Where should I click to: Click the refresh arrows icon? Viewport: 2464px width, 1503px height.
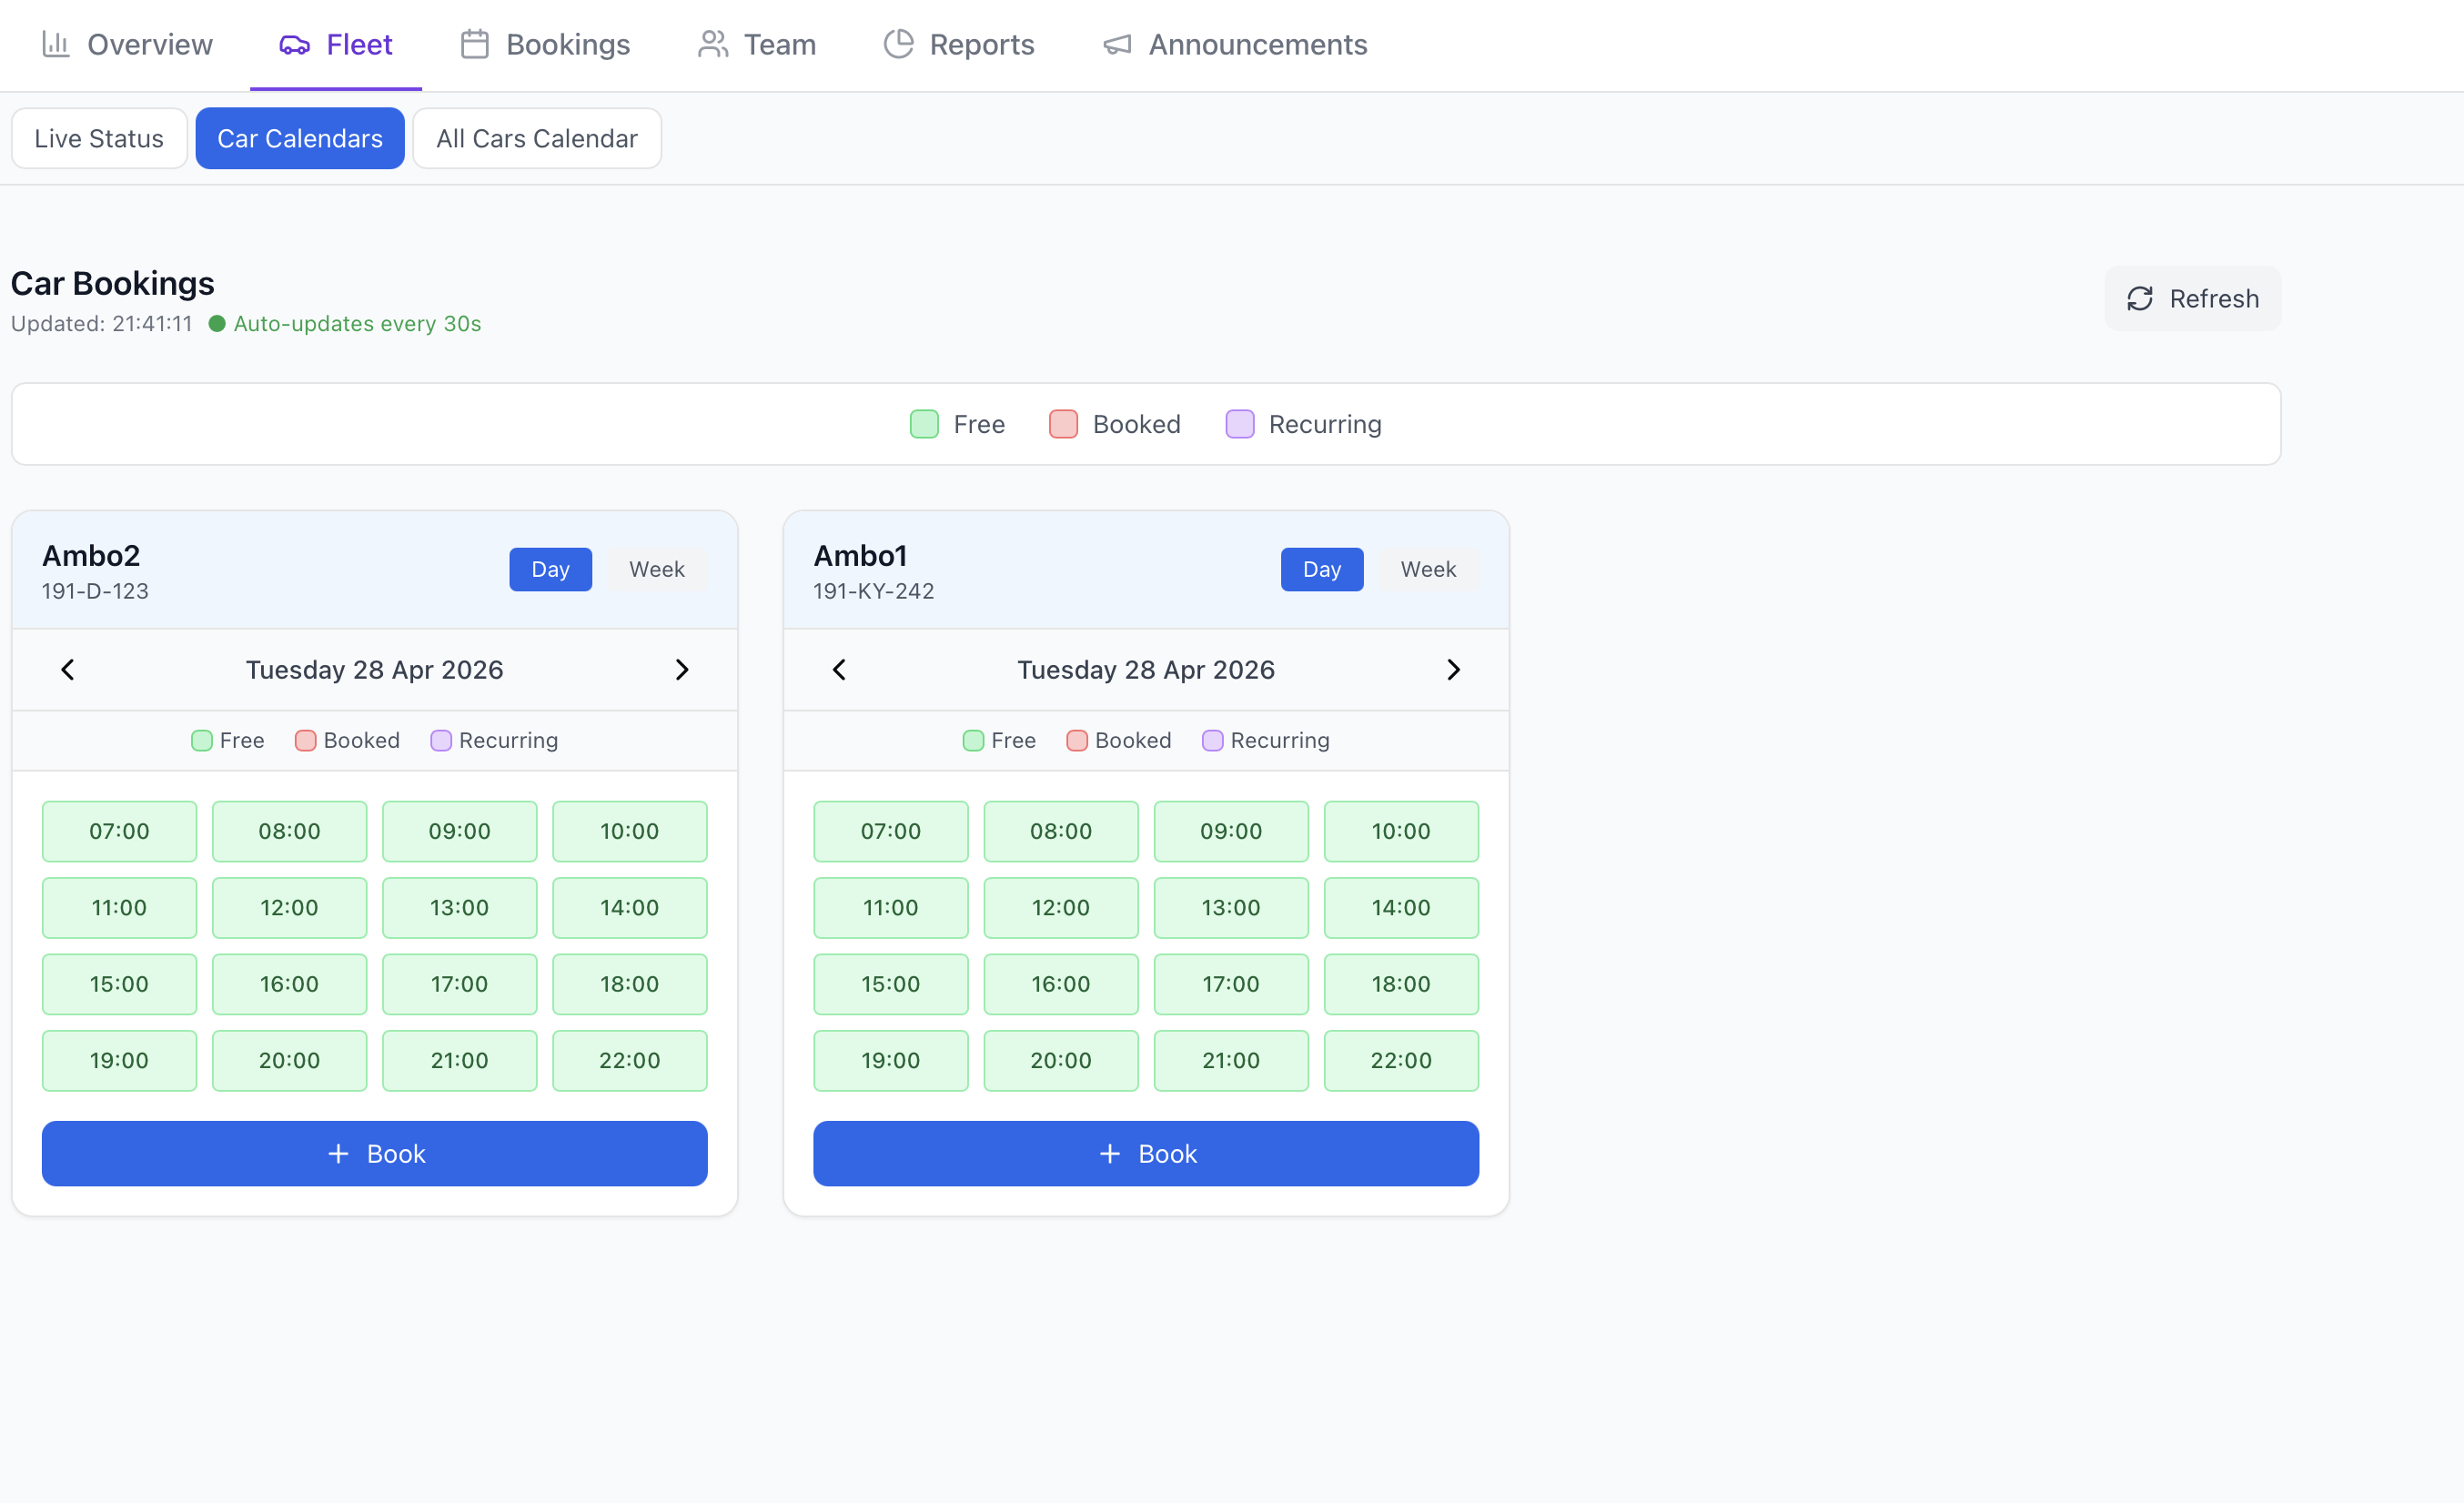click(2139, 299)
